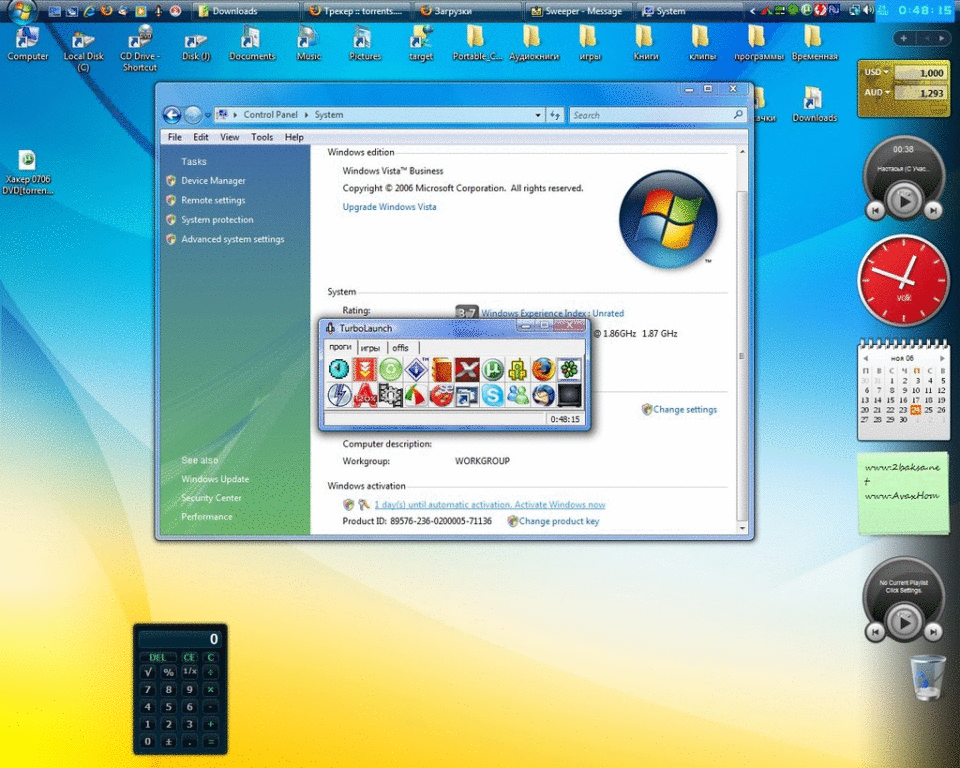Click the Windows Start orb
Screen dimensions: 960x768
[x=22, y=12]
